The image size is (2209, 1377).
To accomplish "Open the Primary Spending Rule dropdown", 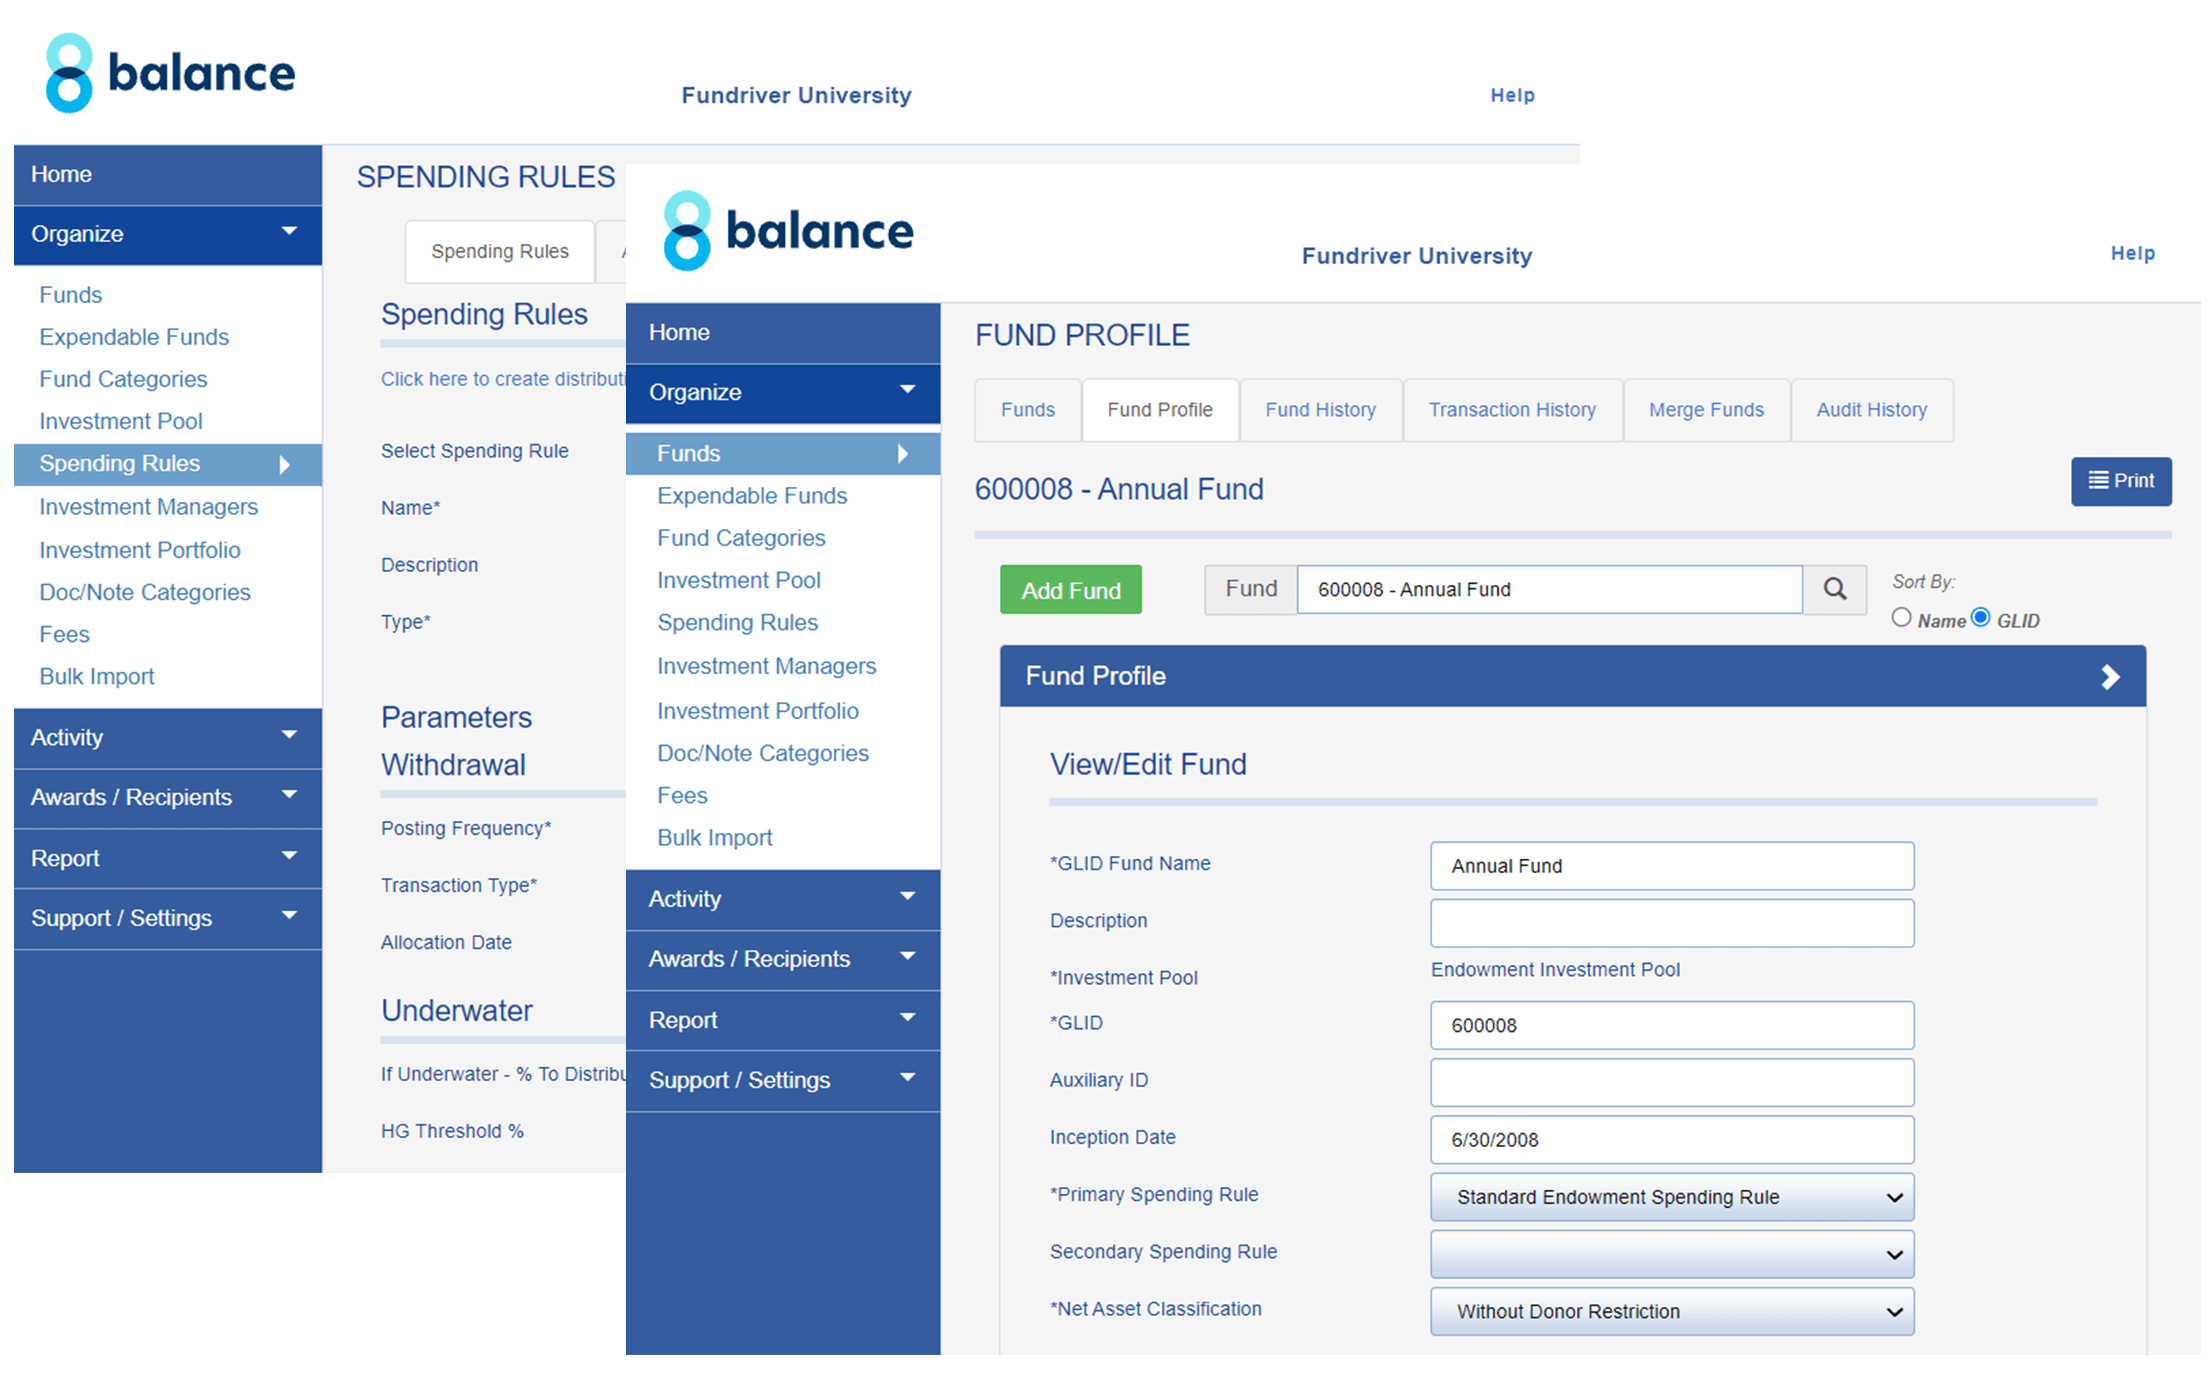I will coord(1671,1197).
